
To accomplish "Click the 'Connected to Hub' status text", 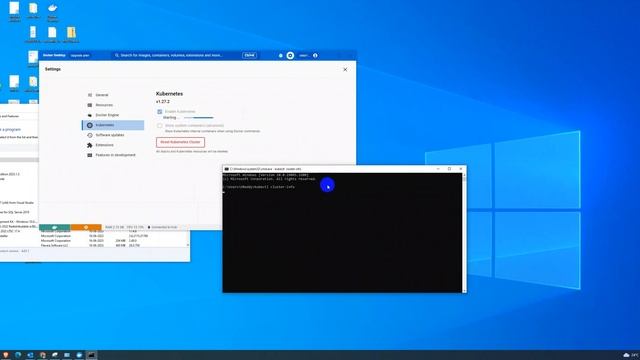I will [164, 227].
